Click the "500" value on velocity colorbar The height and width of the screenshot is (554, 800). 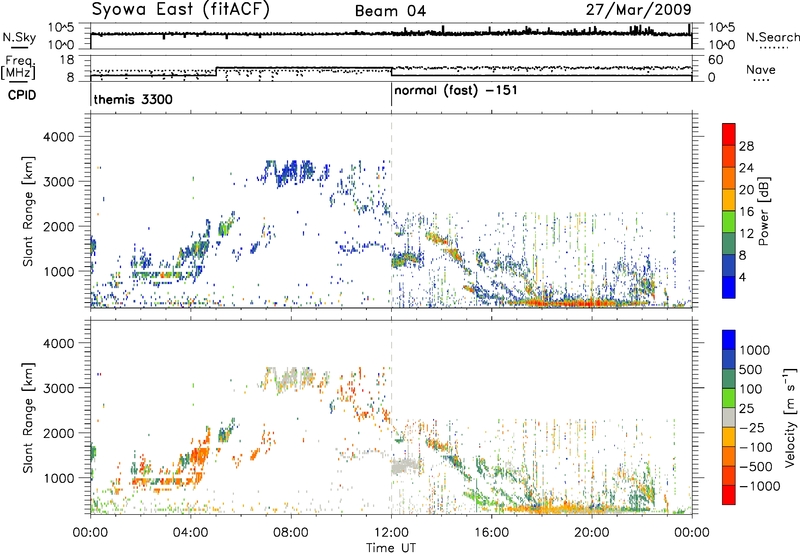point(751,369)
